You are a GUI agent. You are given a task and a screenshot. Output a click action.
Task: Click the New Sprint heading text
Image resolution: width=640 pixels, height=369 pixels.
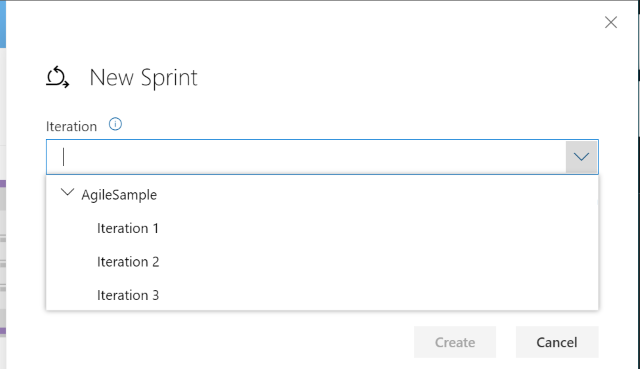(x=143, y=78)
